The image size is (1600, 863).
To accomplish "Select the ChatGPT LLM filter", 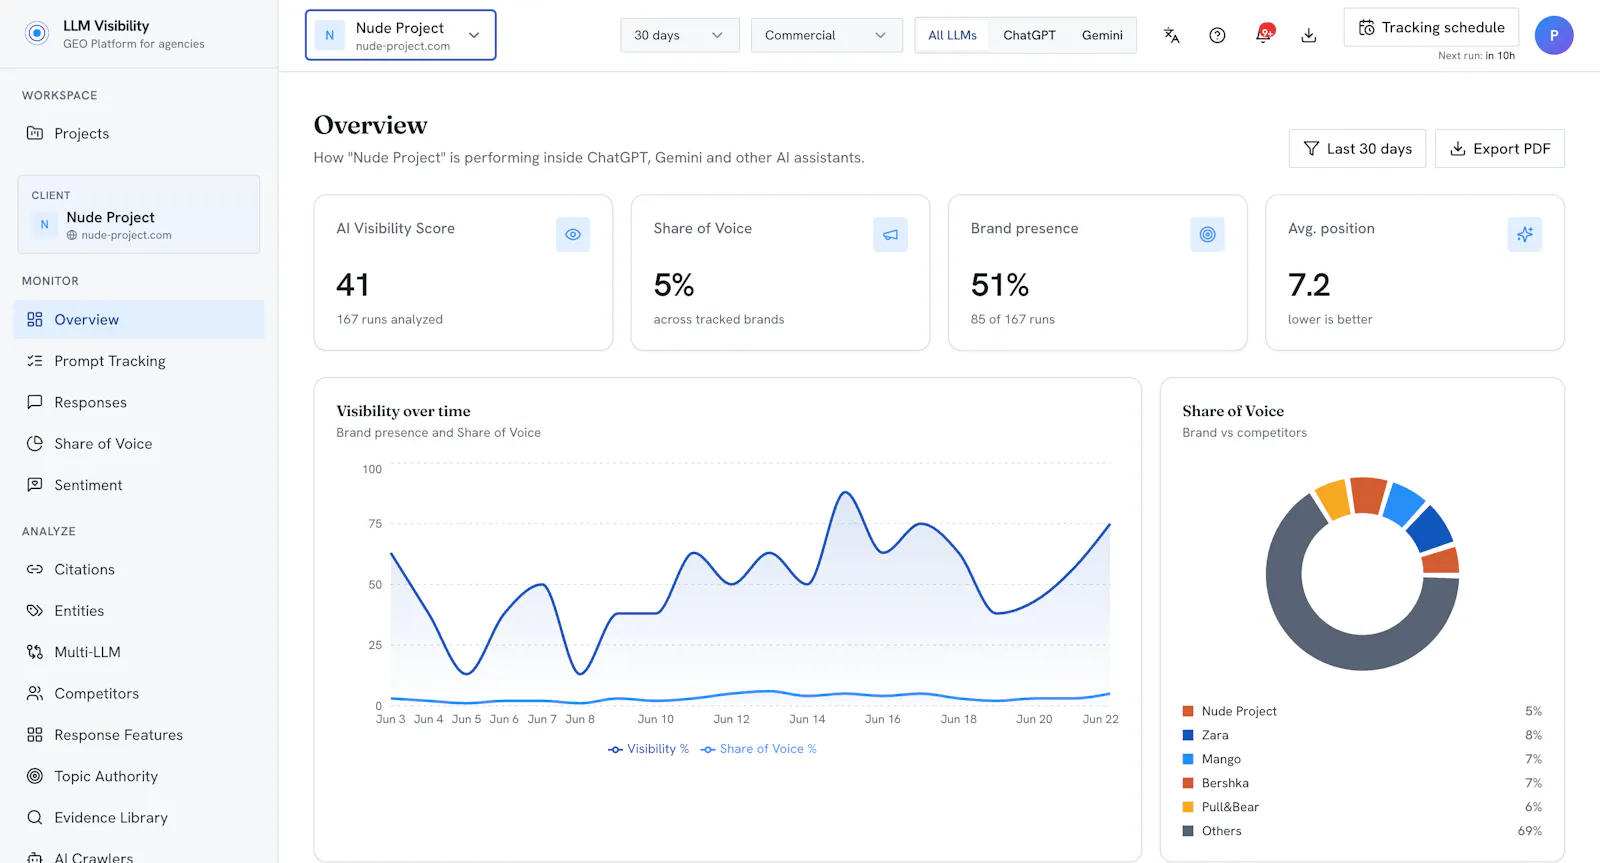I will [1029, 35].
